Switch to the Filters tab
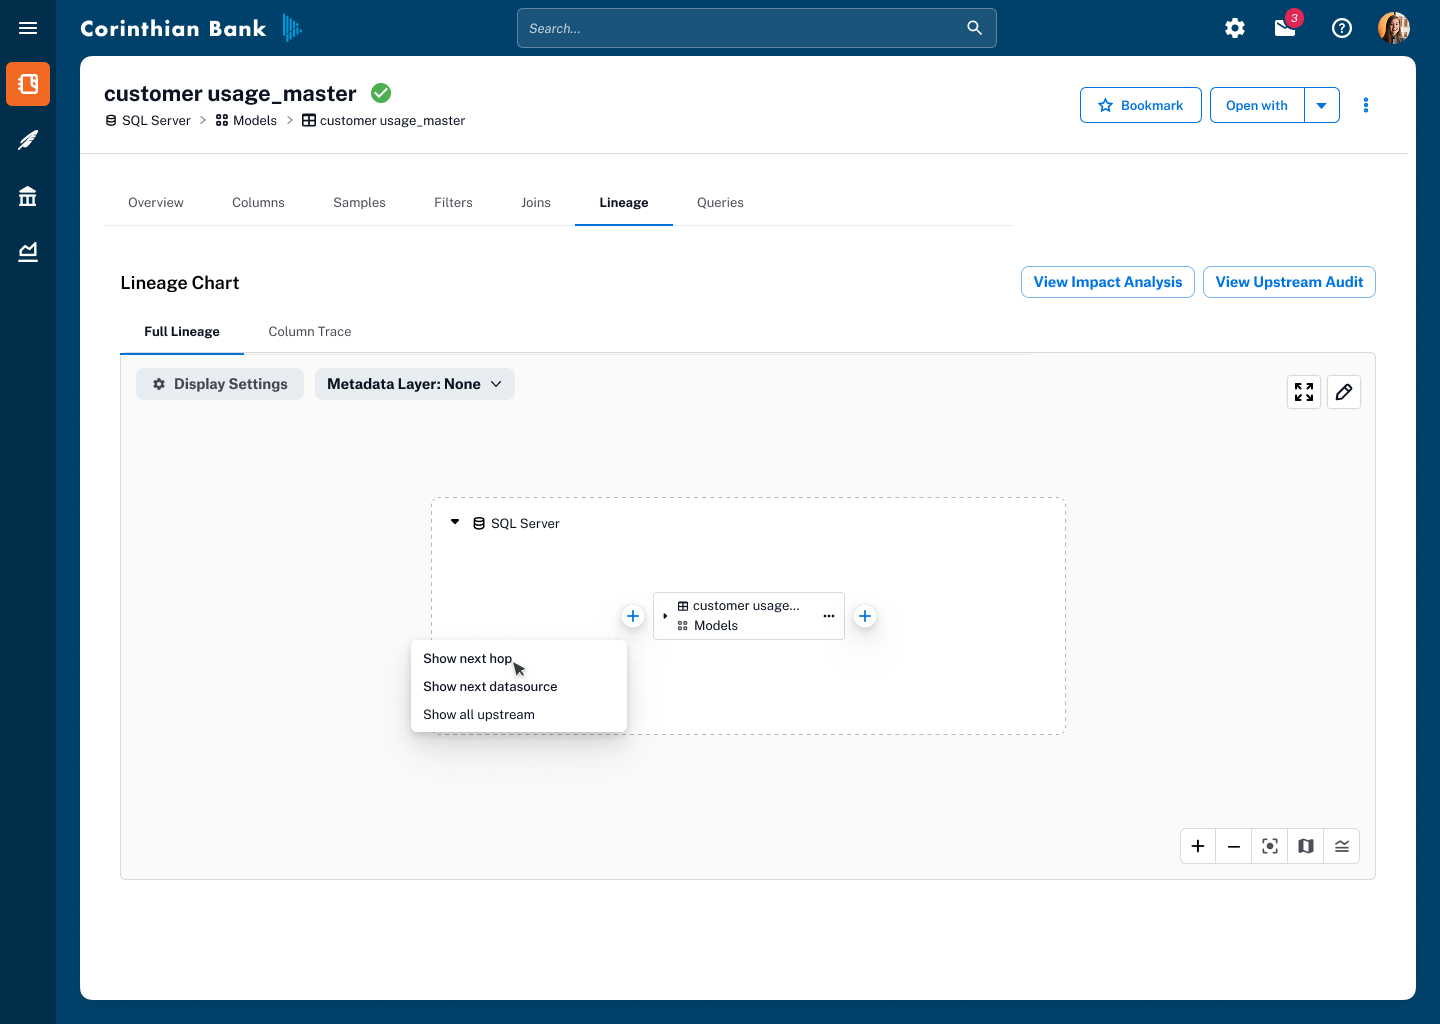 tap(453, 202)
